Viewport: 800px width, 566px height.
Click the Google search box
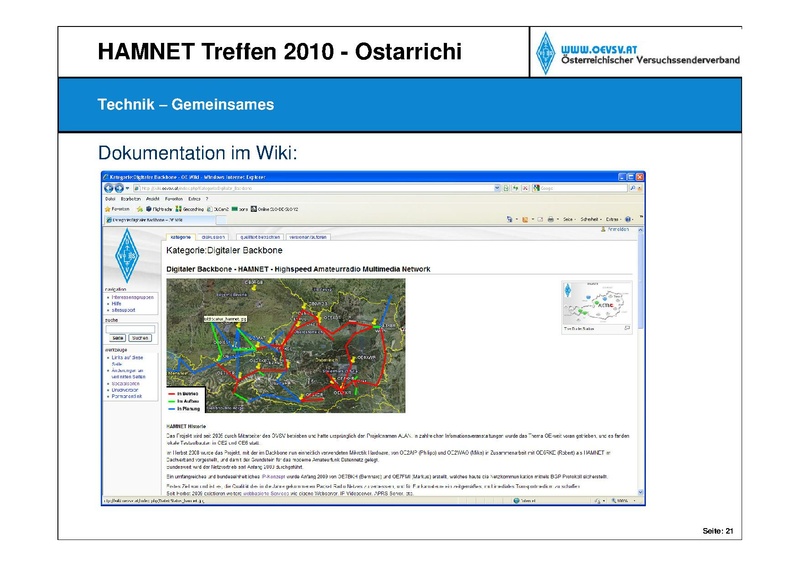tap(580, 188)
